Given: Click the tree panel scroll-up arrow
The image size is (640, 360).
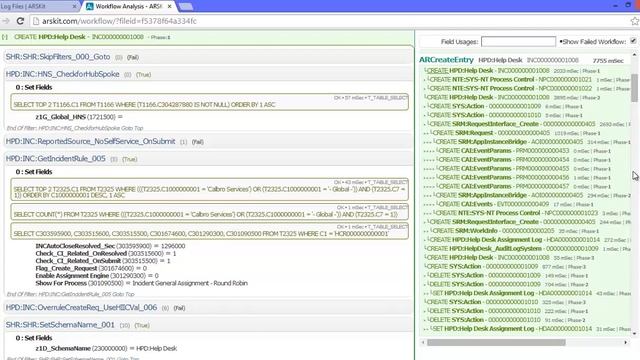Looking at the screenshot, I should point(634,55).
